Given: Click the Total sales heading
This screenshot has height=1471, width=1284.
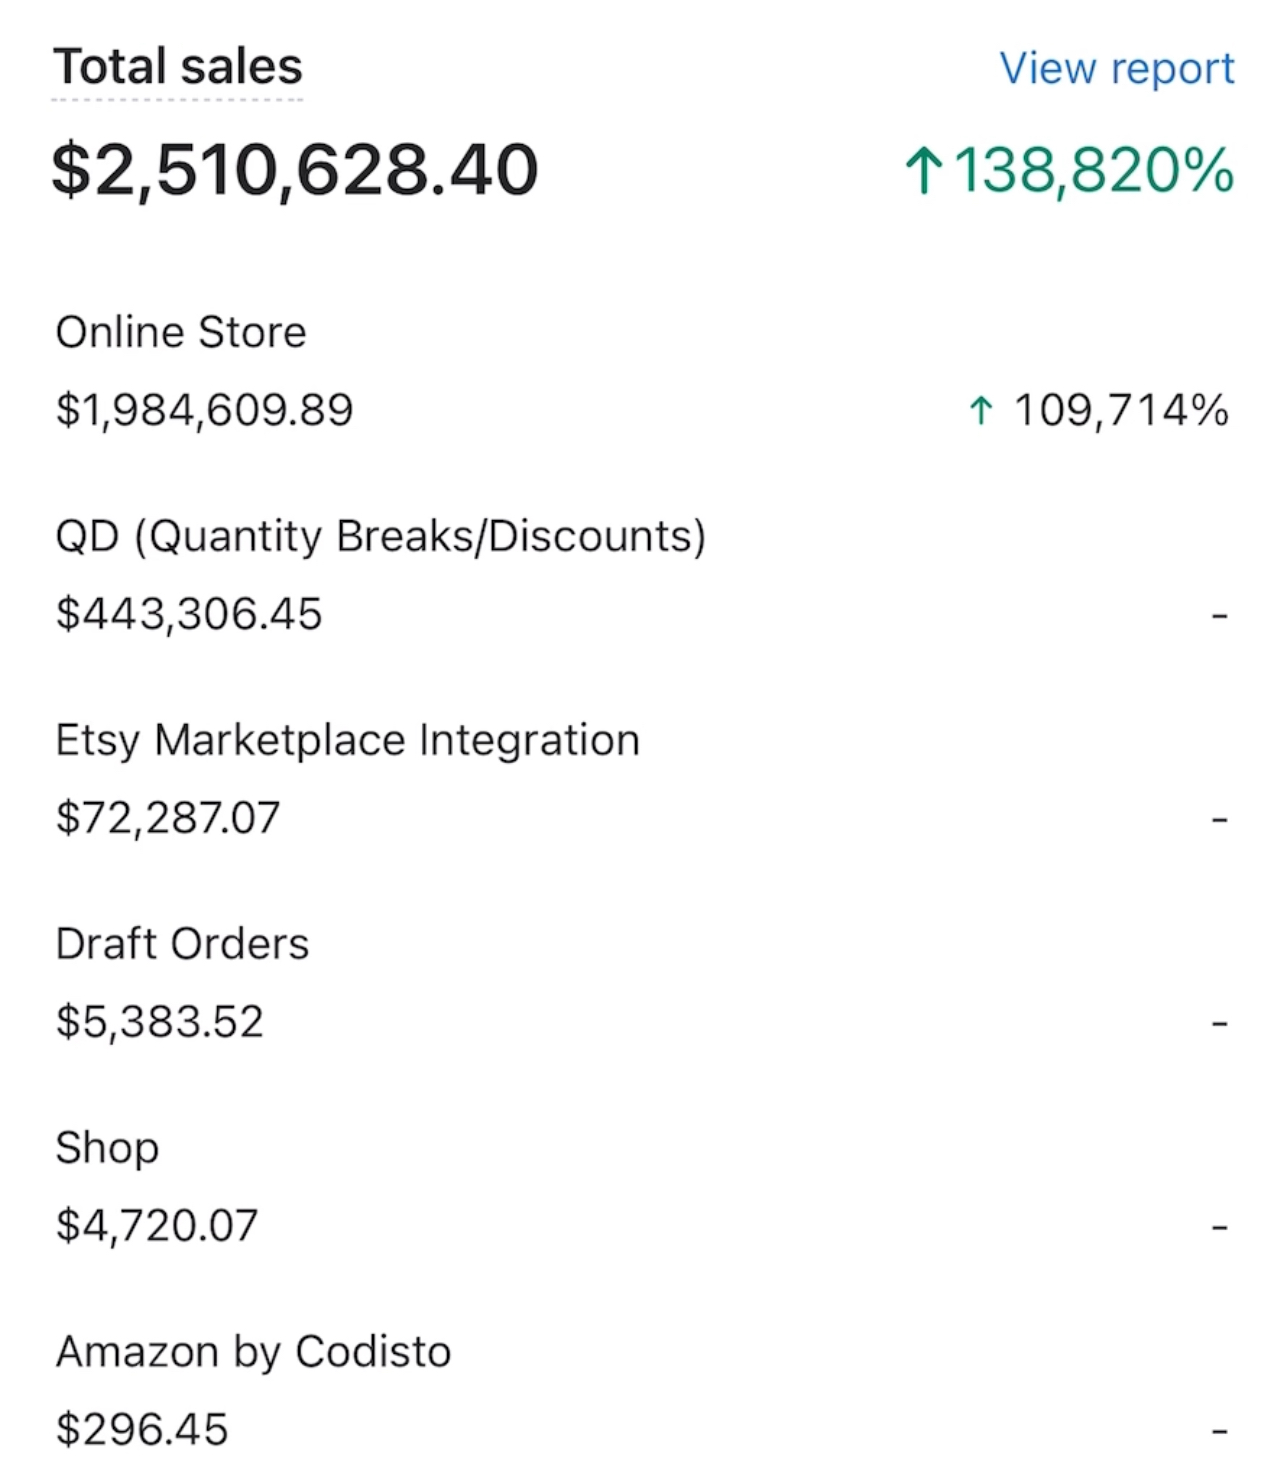Looking at the screenshot, I should [178, 67].
